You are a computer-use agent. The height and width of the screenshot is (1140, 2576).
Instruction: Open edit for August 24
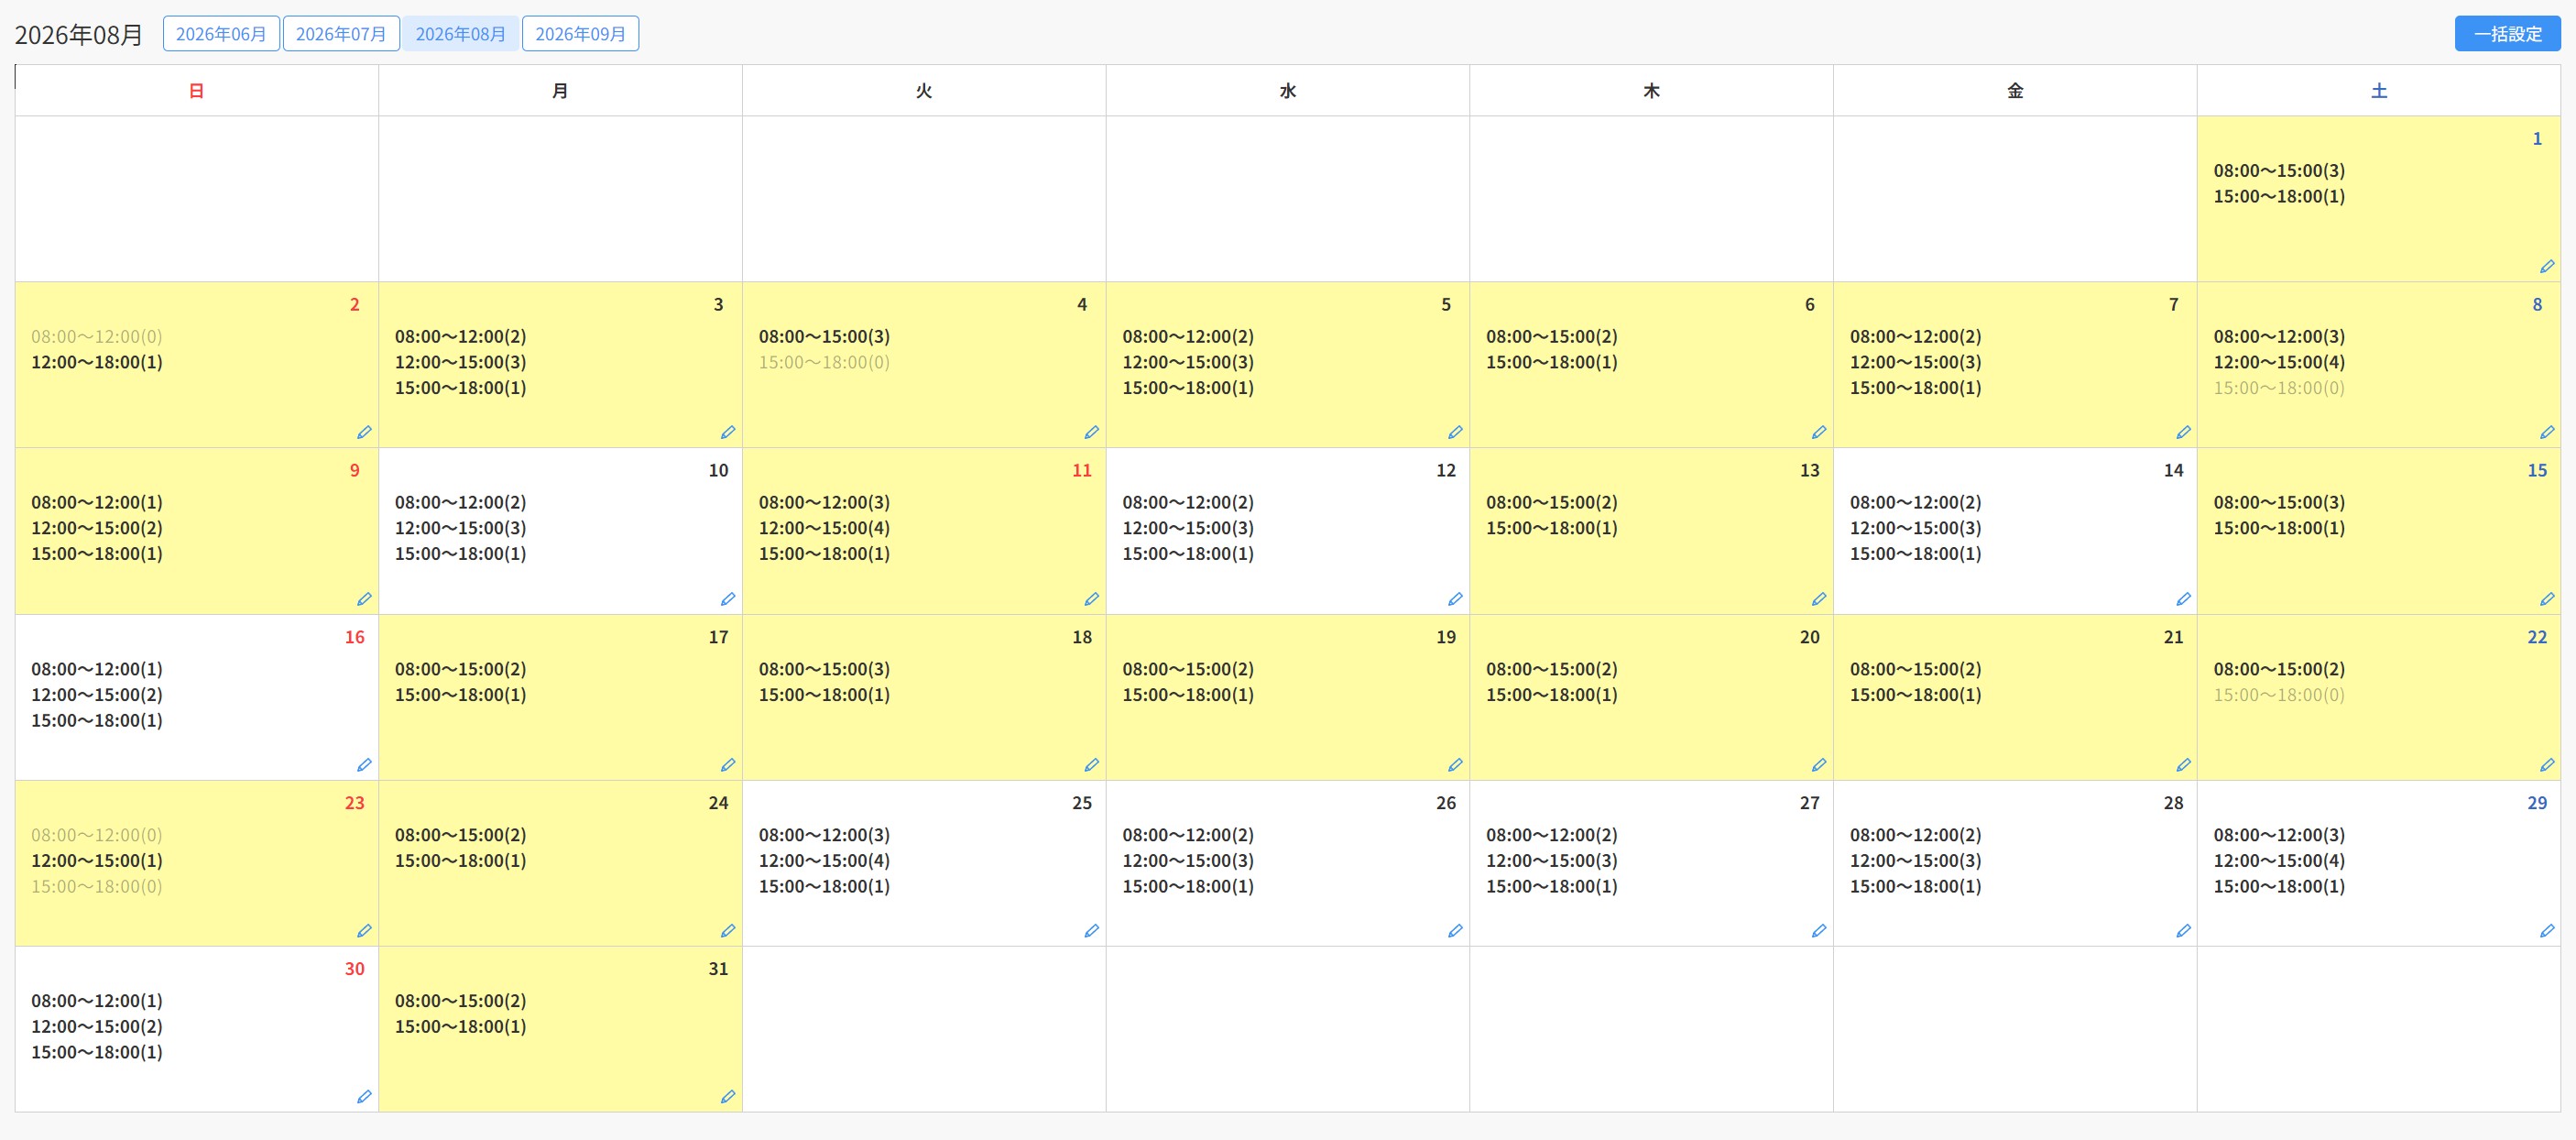tap(728, 931)
